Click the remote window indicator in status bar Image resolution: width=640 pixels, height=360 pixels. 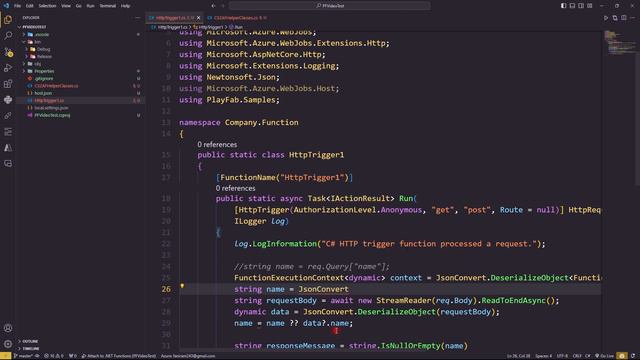point(5,356)
